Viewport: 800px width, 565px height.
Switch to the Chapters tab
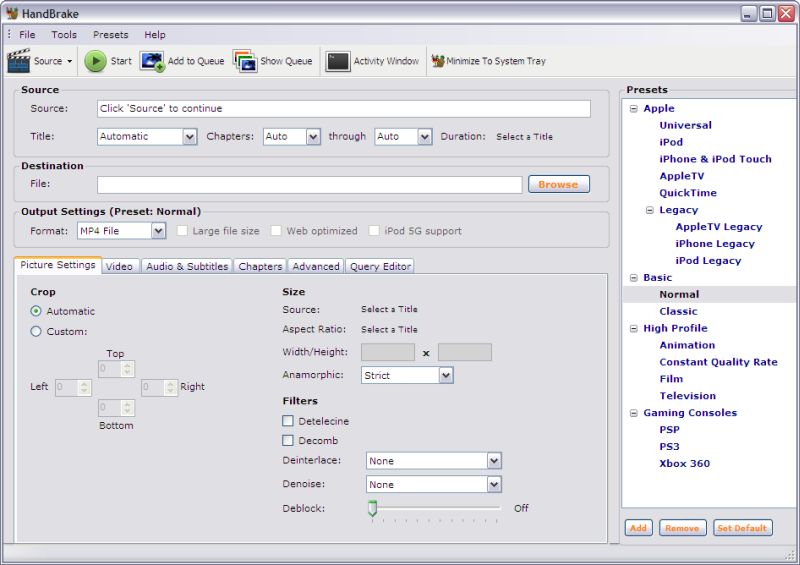click(x=260, y=266)
